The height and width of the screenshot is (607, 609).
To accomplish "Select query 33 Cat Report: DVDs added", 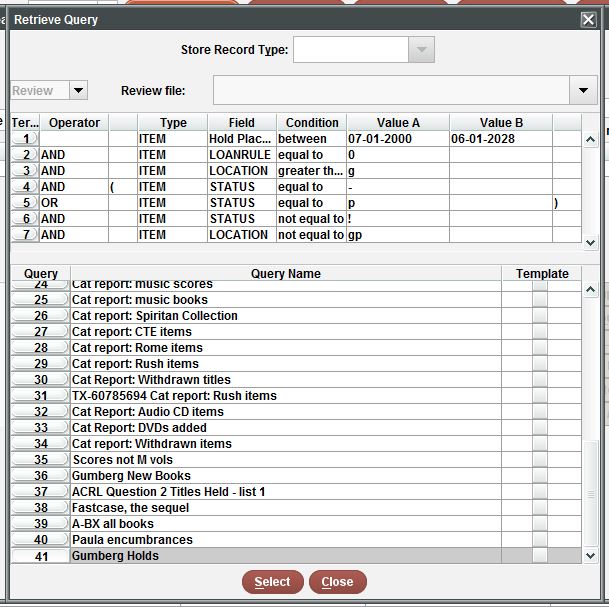I will (x=286, y=428).
